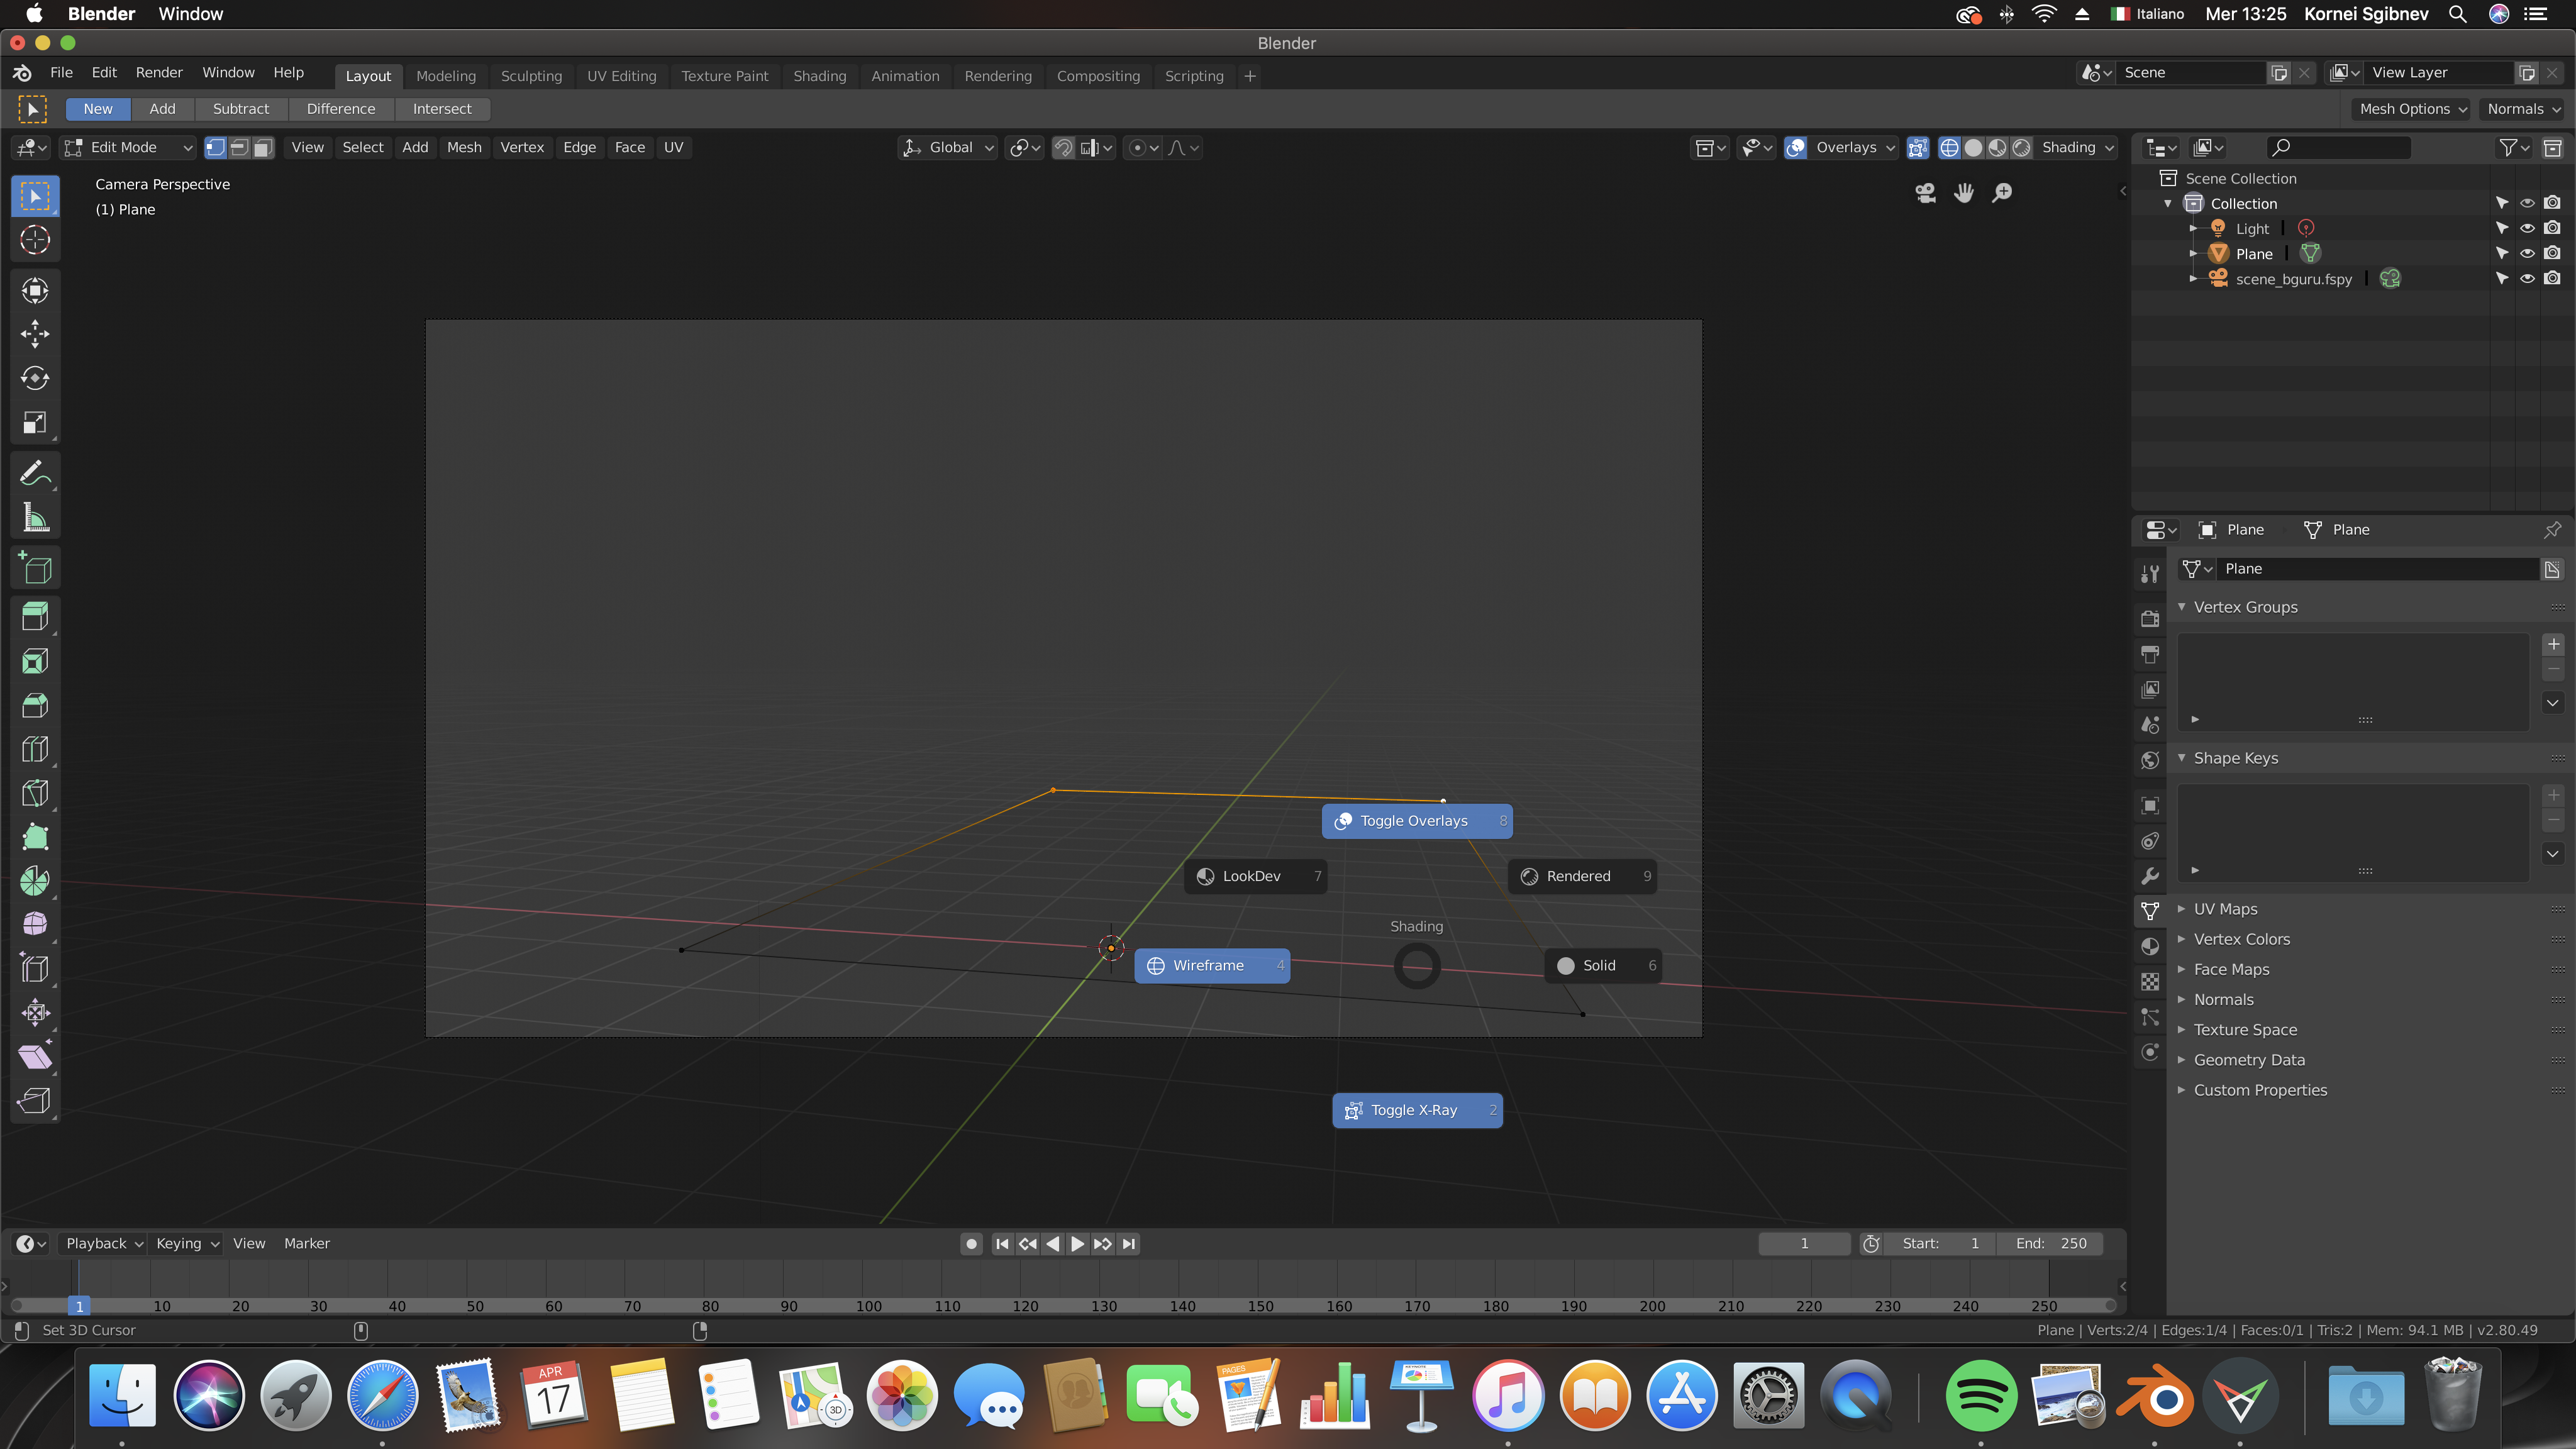Image resolution: width=2576 pixels, height=1449 pixels.
Task: Select the Annotate pencil tool
Action: 35,473
